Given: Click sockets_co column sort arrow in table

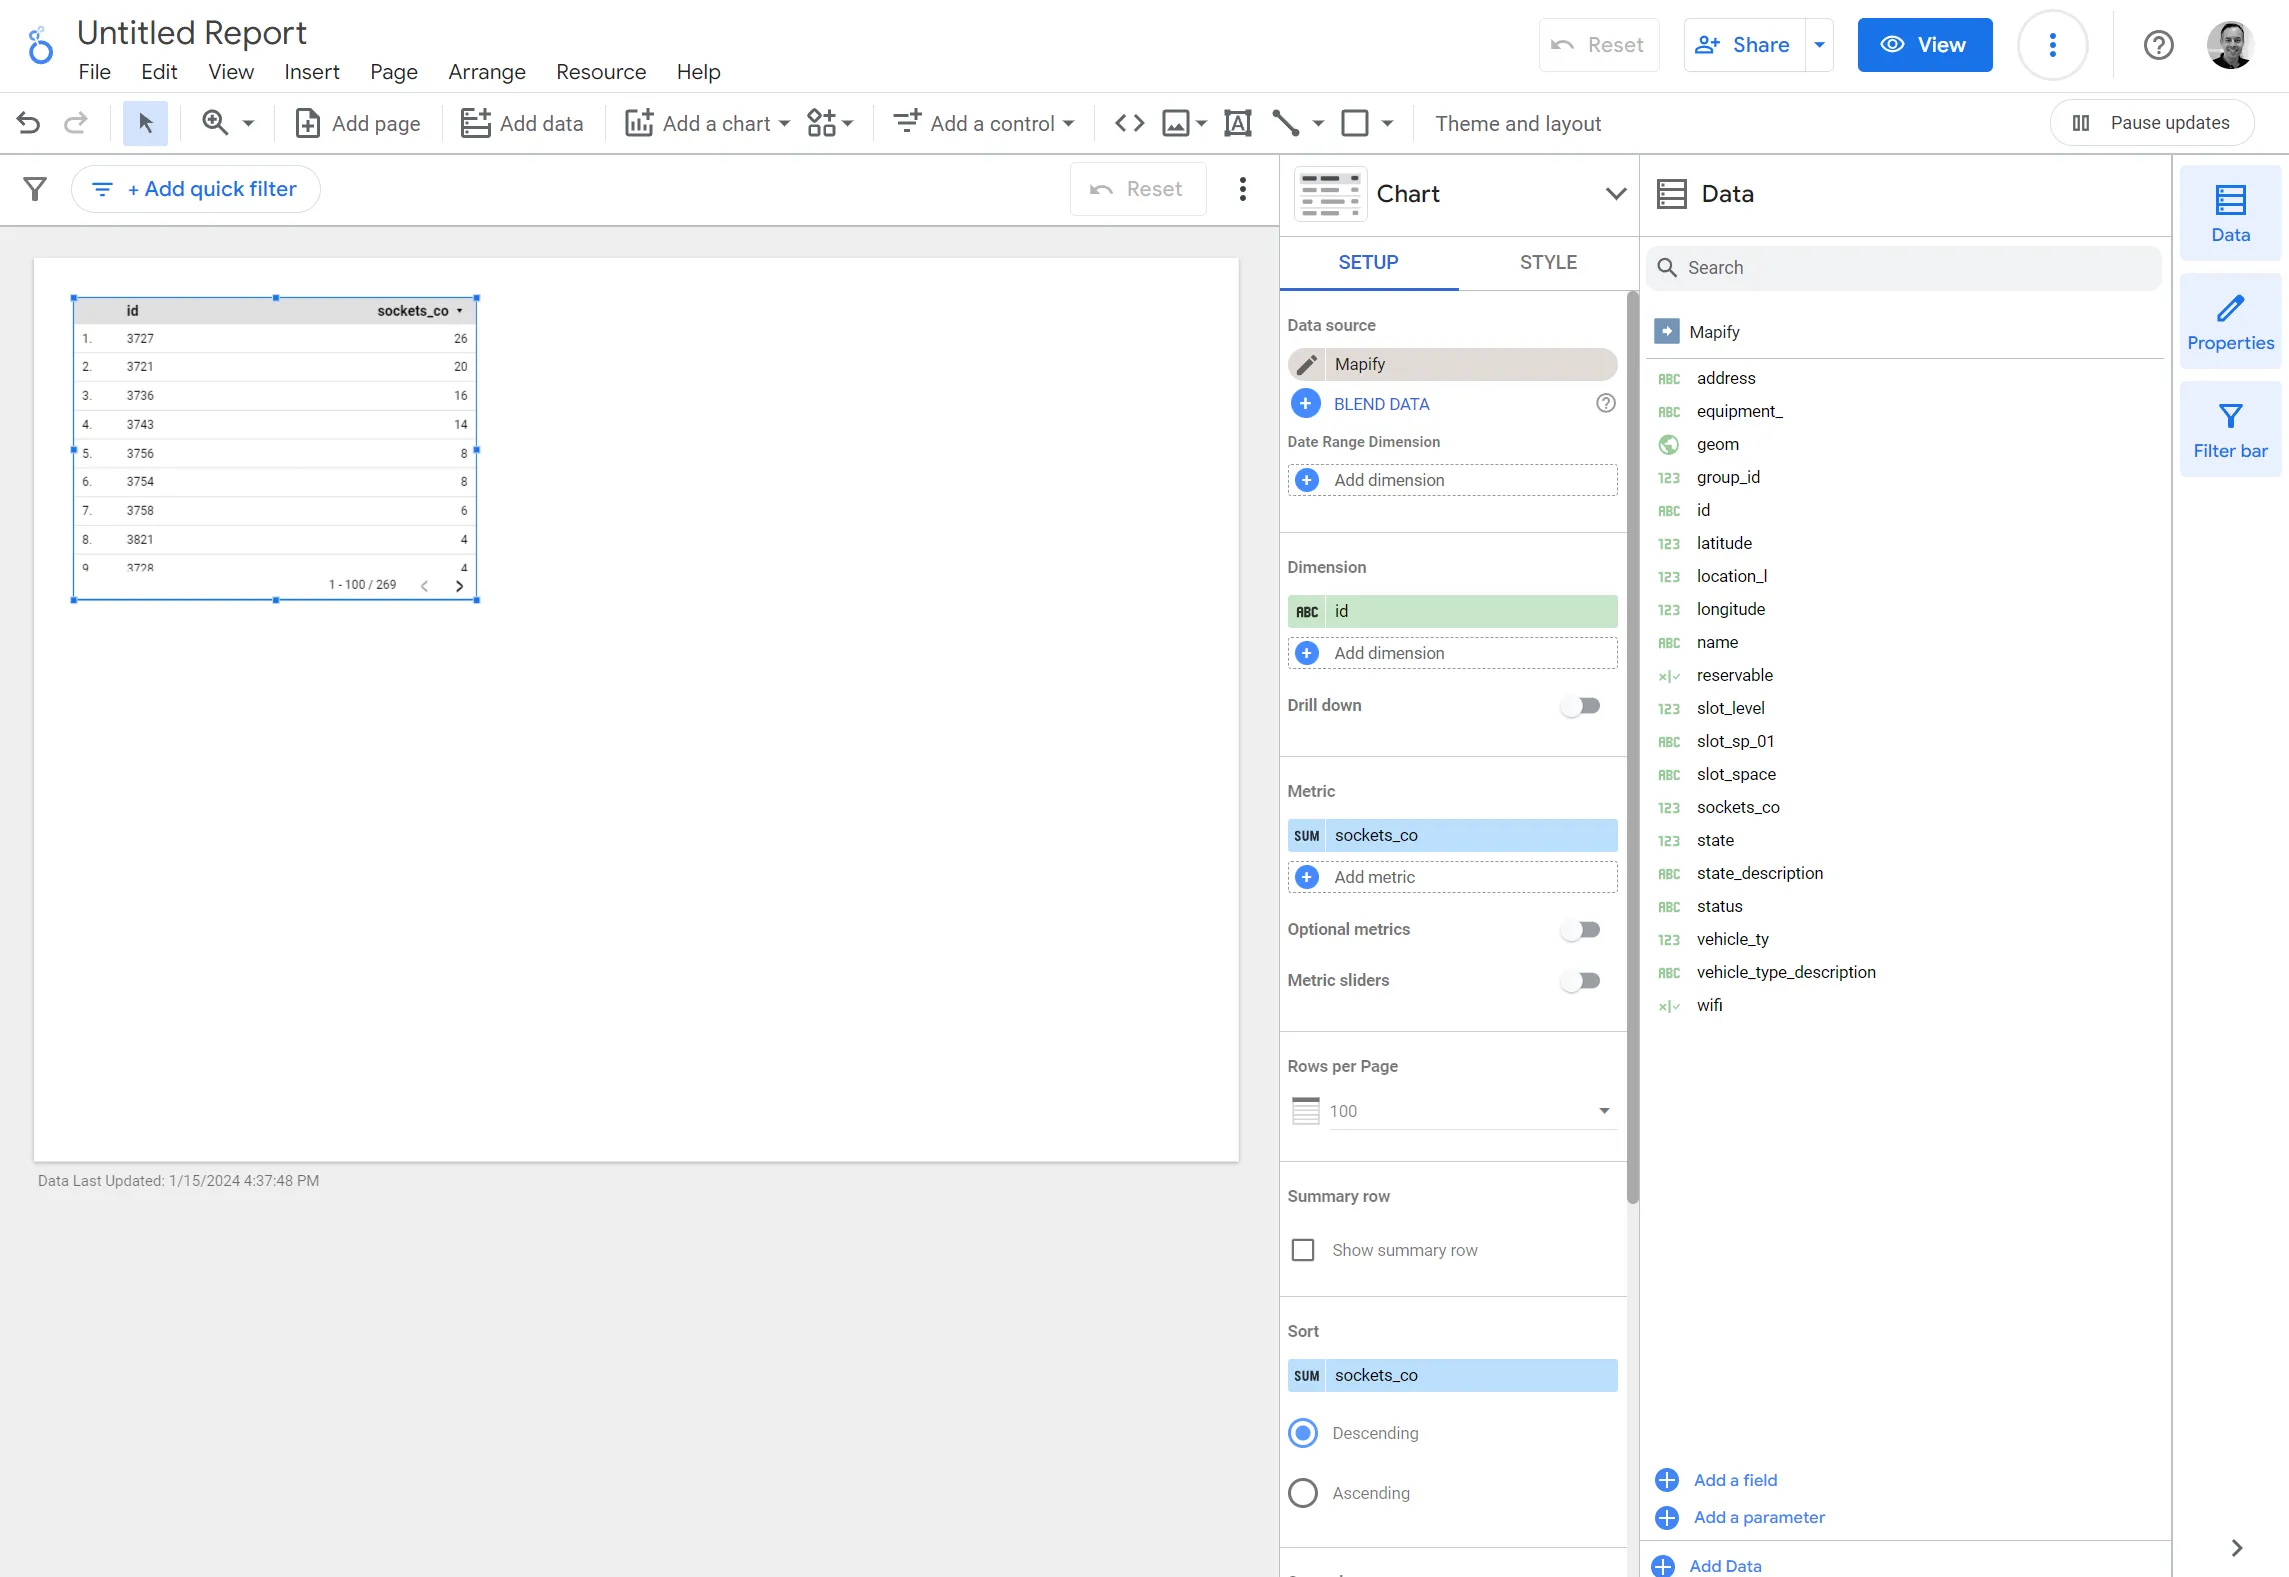Looking at the screenshot, I should [x=460, y=311].
